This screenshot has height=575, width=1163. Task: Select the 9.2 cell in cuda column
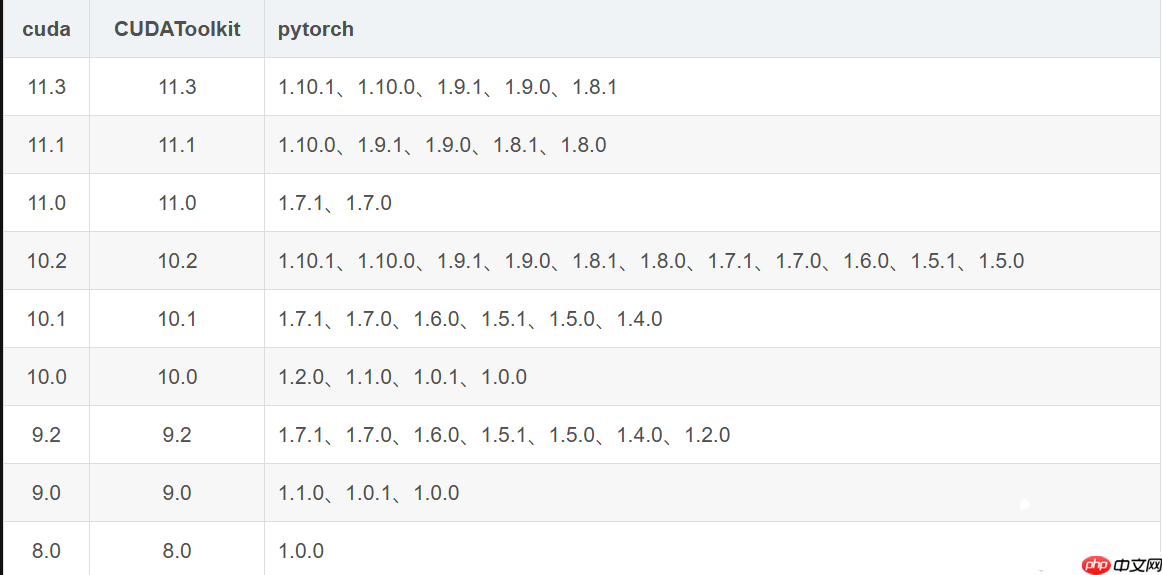tap(46, 435)
